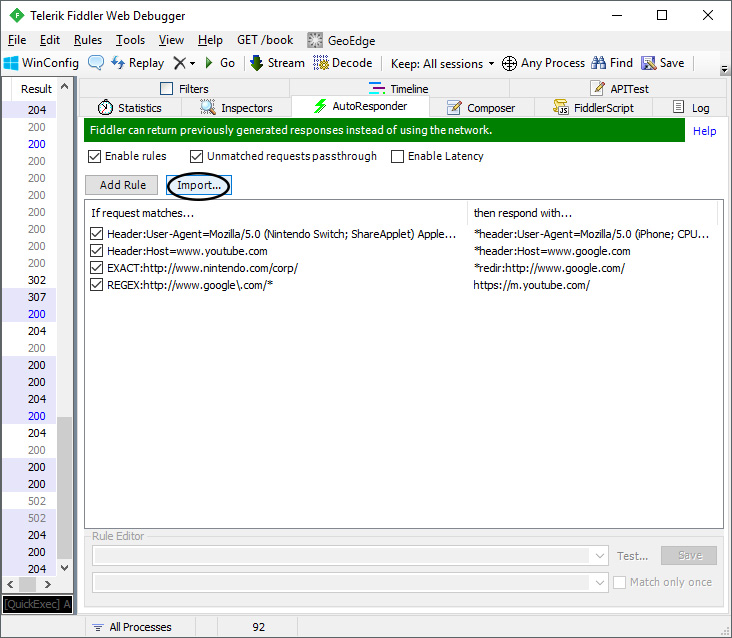Image resolution: width=732 pixels, height=638 pixels.
Task: Click the AutoResponder lightning bolt icon
Action: pyautogui.click(x=320, y=106)
